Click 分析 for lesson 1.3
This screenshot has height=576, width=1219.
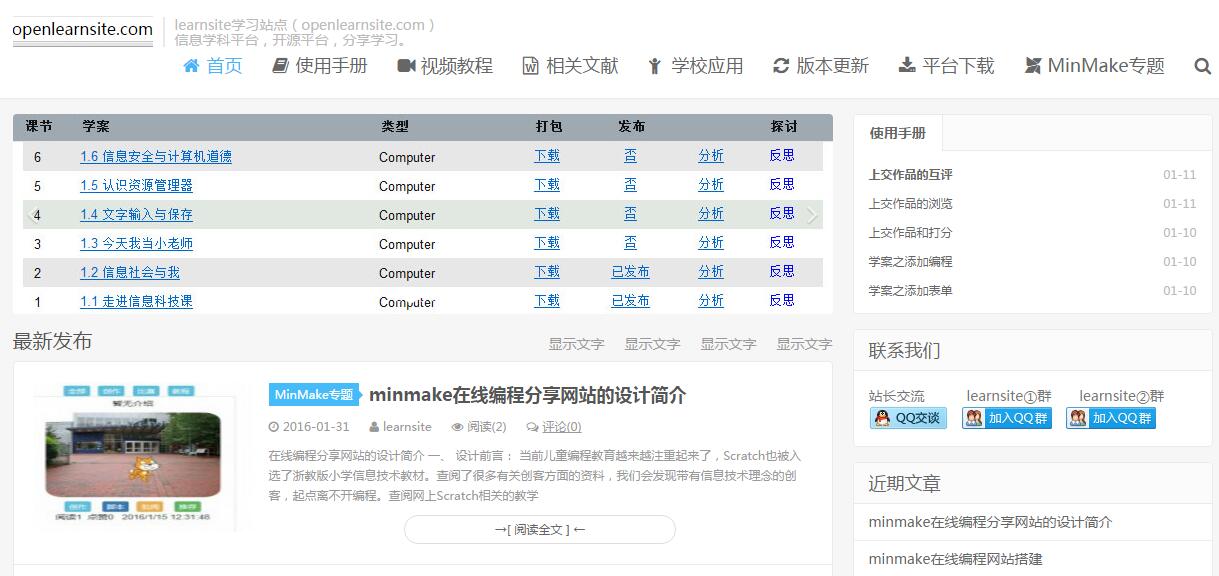[711, 243]
